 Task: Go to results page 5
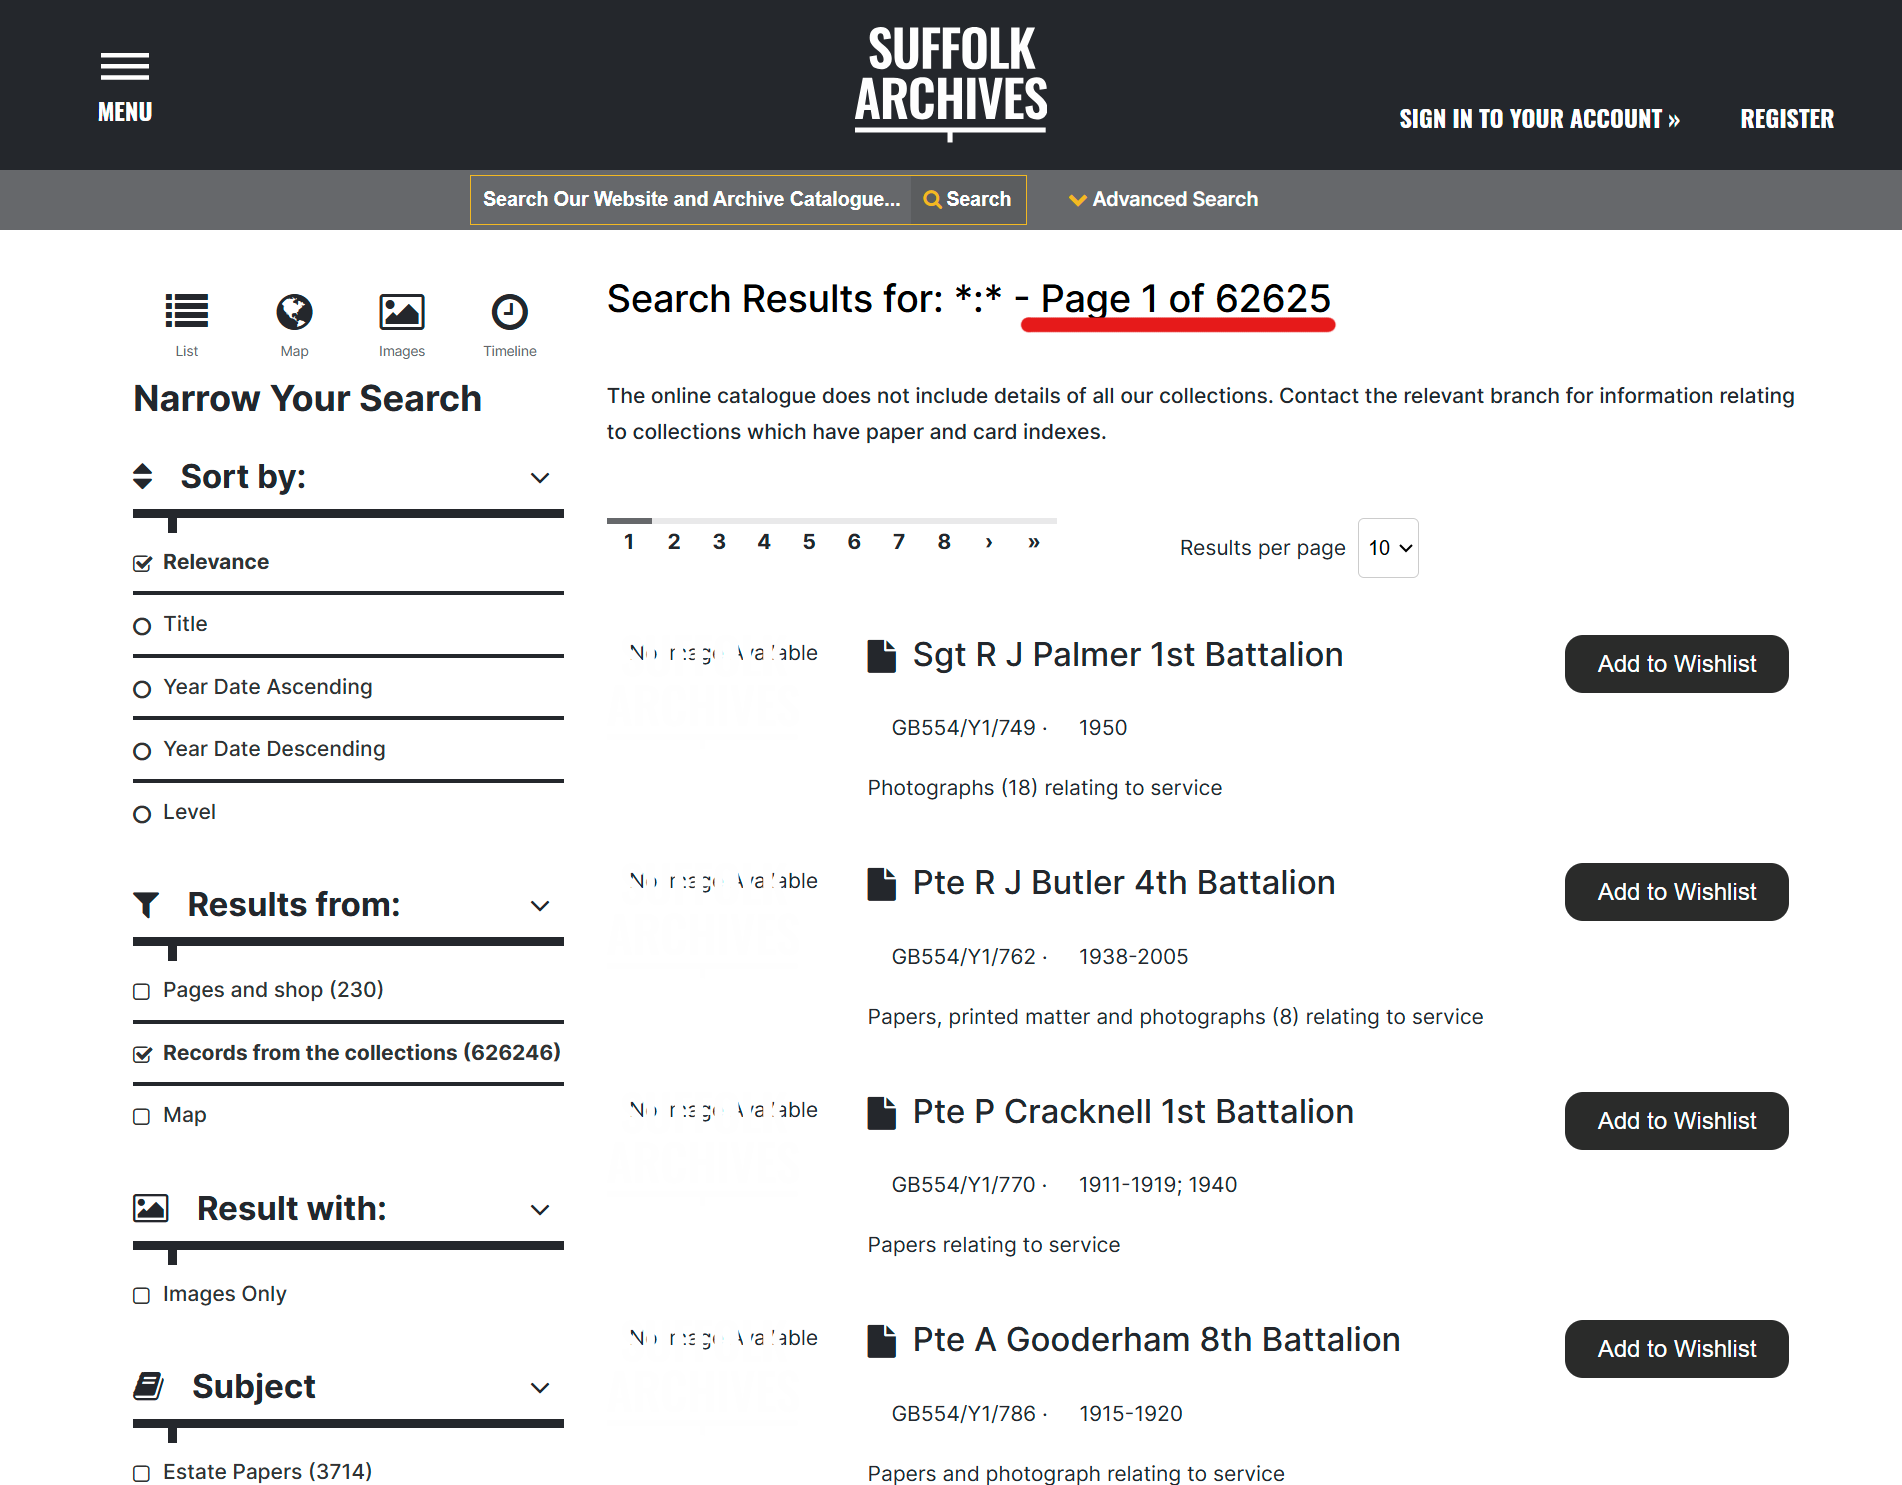click(809, 541)
